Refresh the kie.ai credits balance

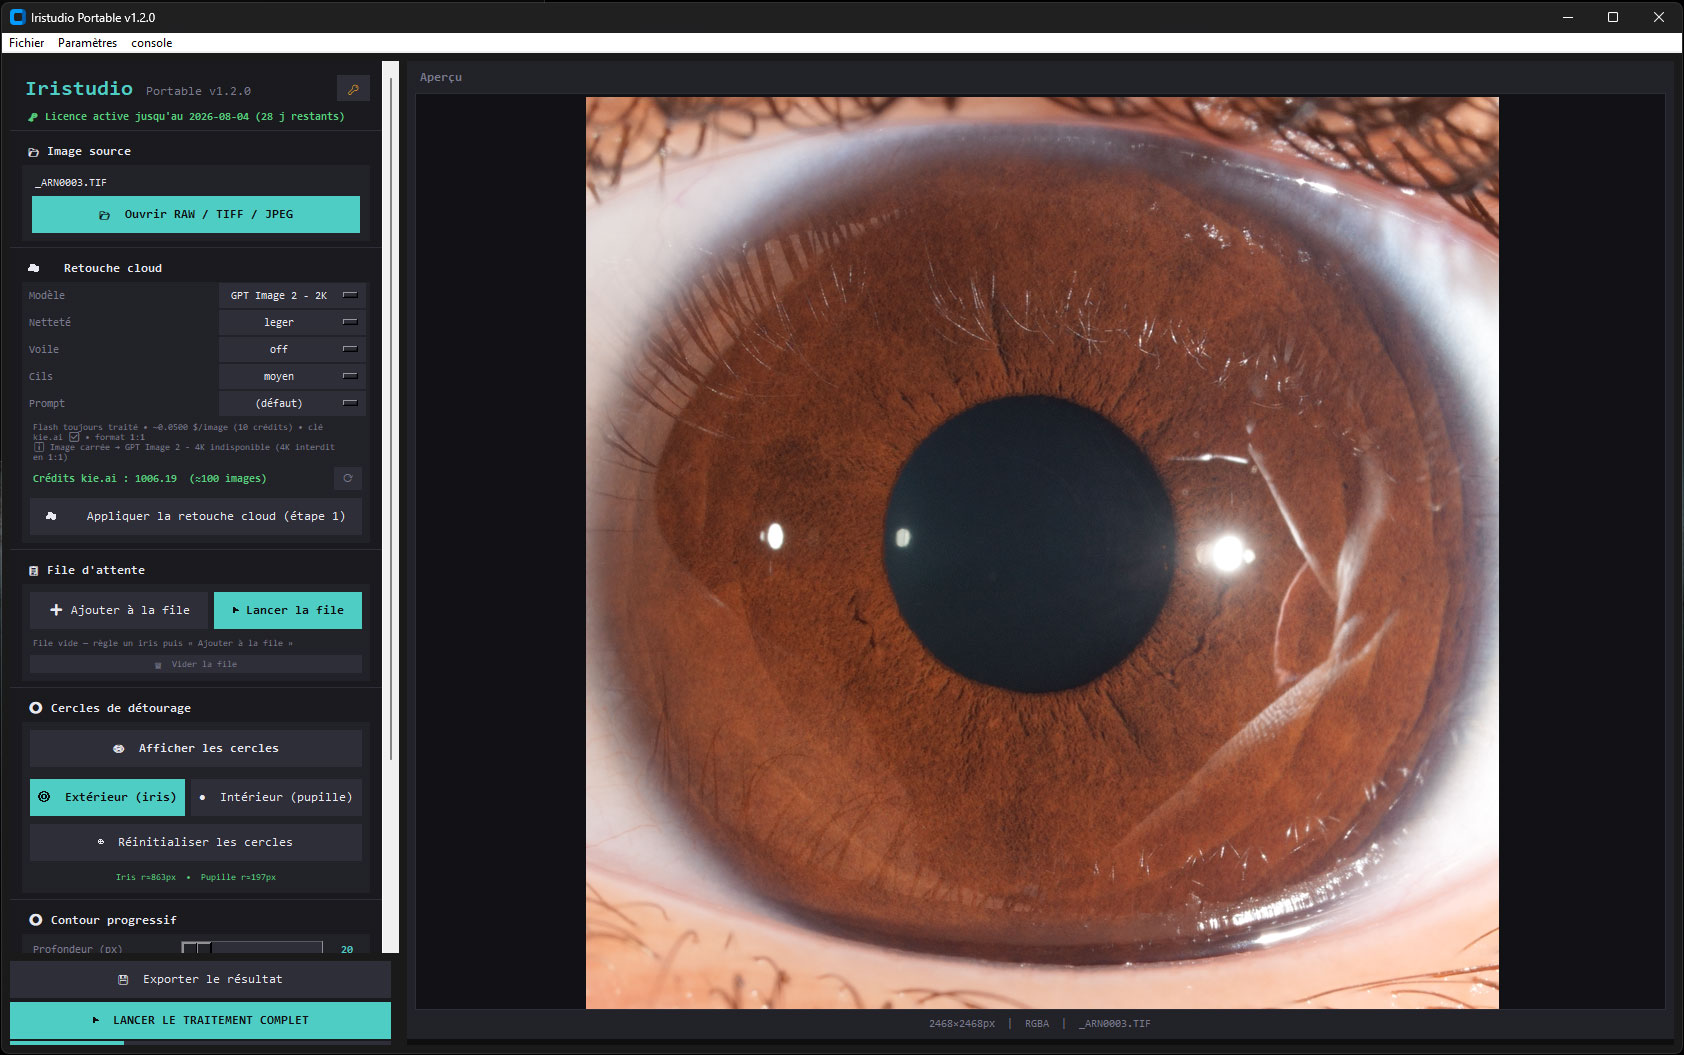(x=347, y=478)
